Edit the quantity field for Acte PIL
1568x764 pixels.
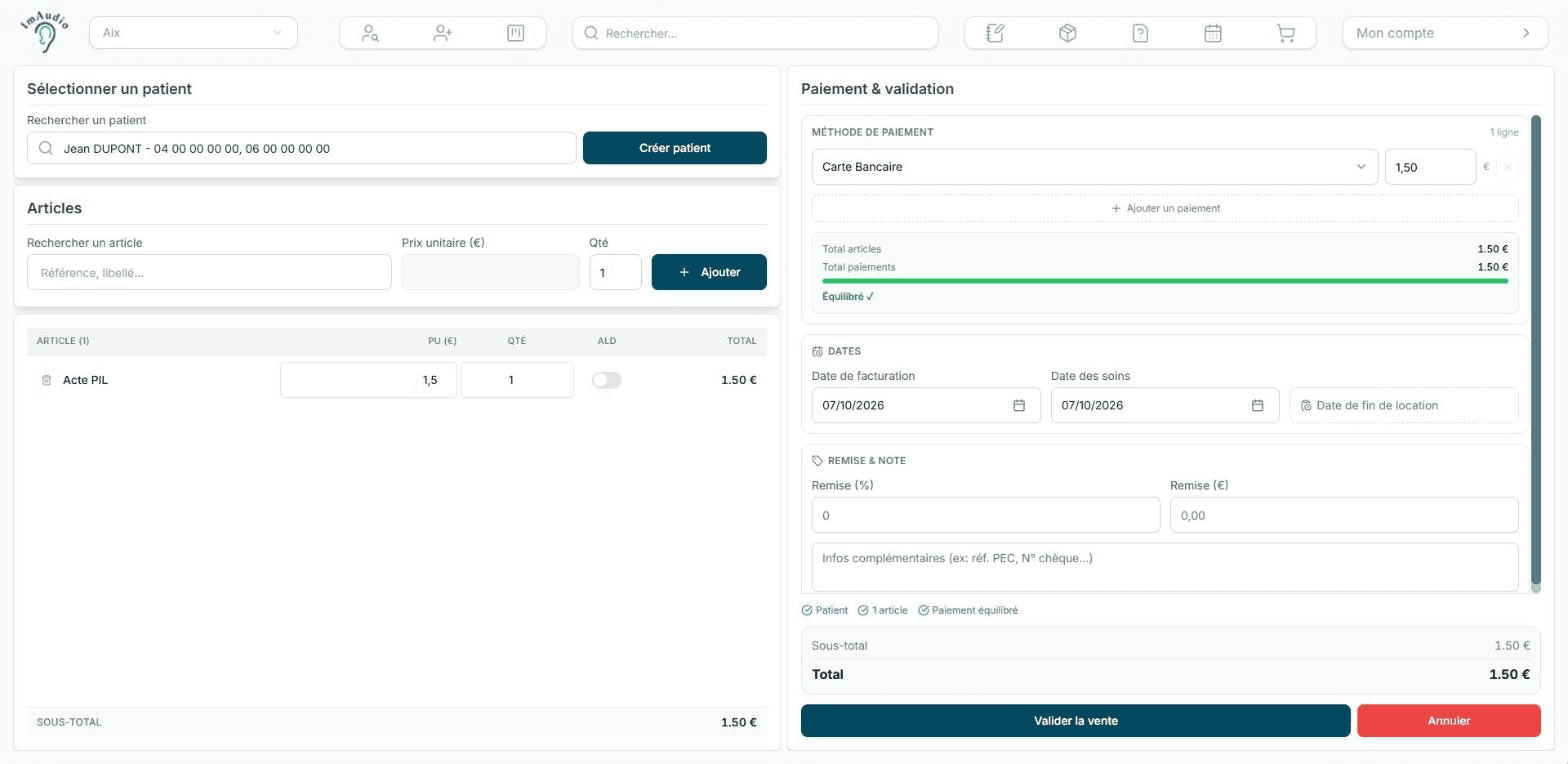tap(517, 380)
